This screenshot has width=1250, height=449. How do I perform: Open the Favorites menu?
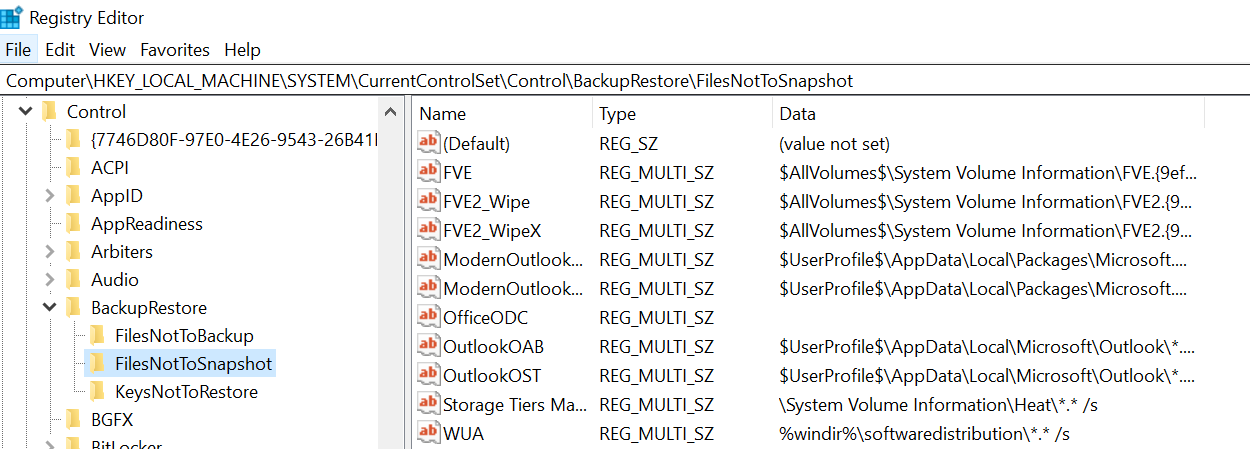point(174,49)
